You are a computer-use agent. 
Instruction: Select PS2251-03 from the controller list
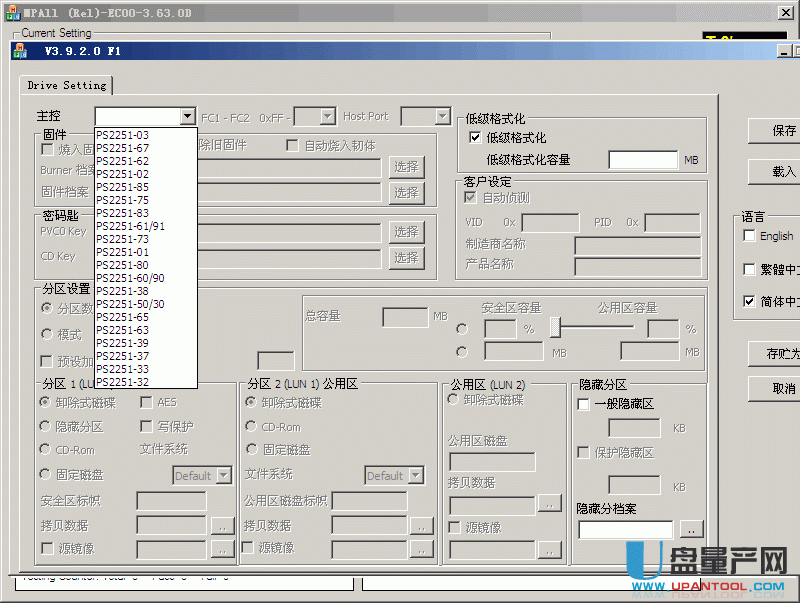tap(122, 135)
